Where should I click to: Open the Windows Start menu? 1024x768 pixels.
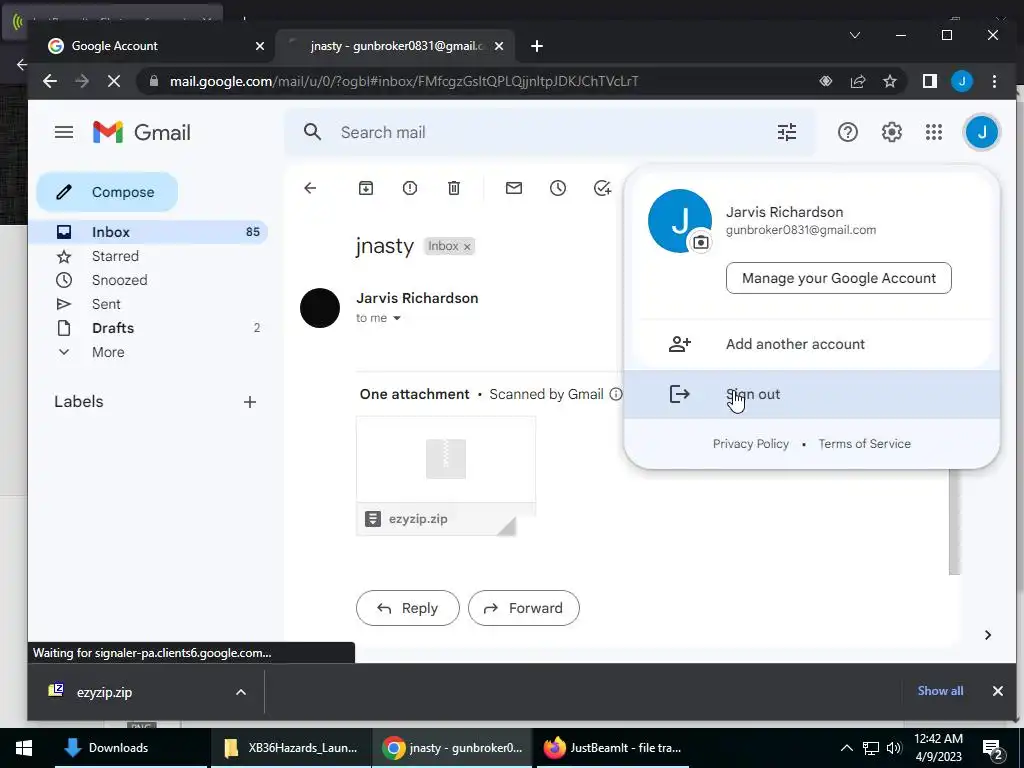pos(24,748)
